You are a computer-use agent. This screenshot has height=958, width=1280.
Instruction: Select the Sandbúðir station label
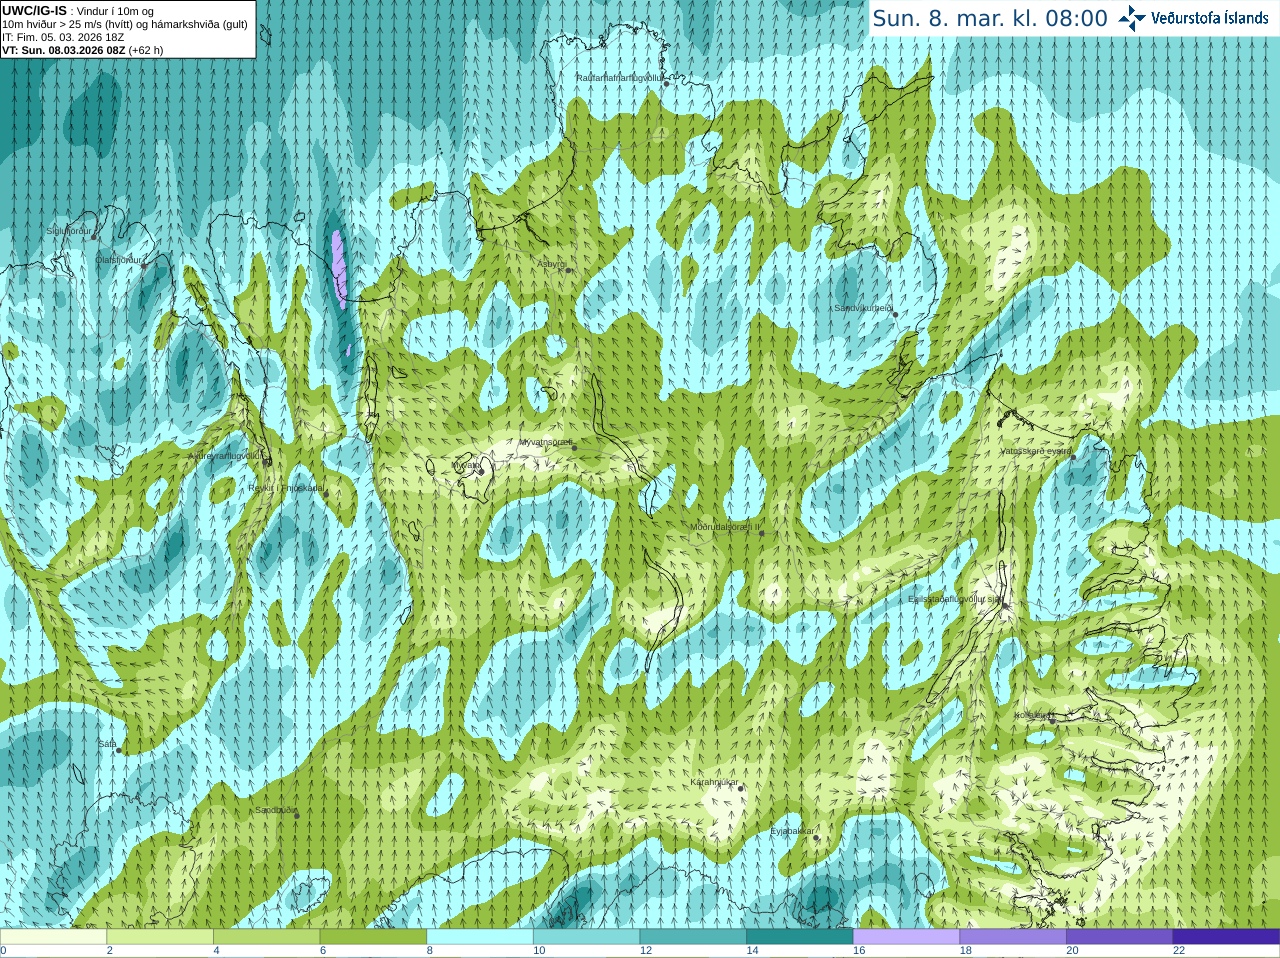(276, 810)
